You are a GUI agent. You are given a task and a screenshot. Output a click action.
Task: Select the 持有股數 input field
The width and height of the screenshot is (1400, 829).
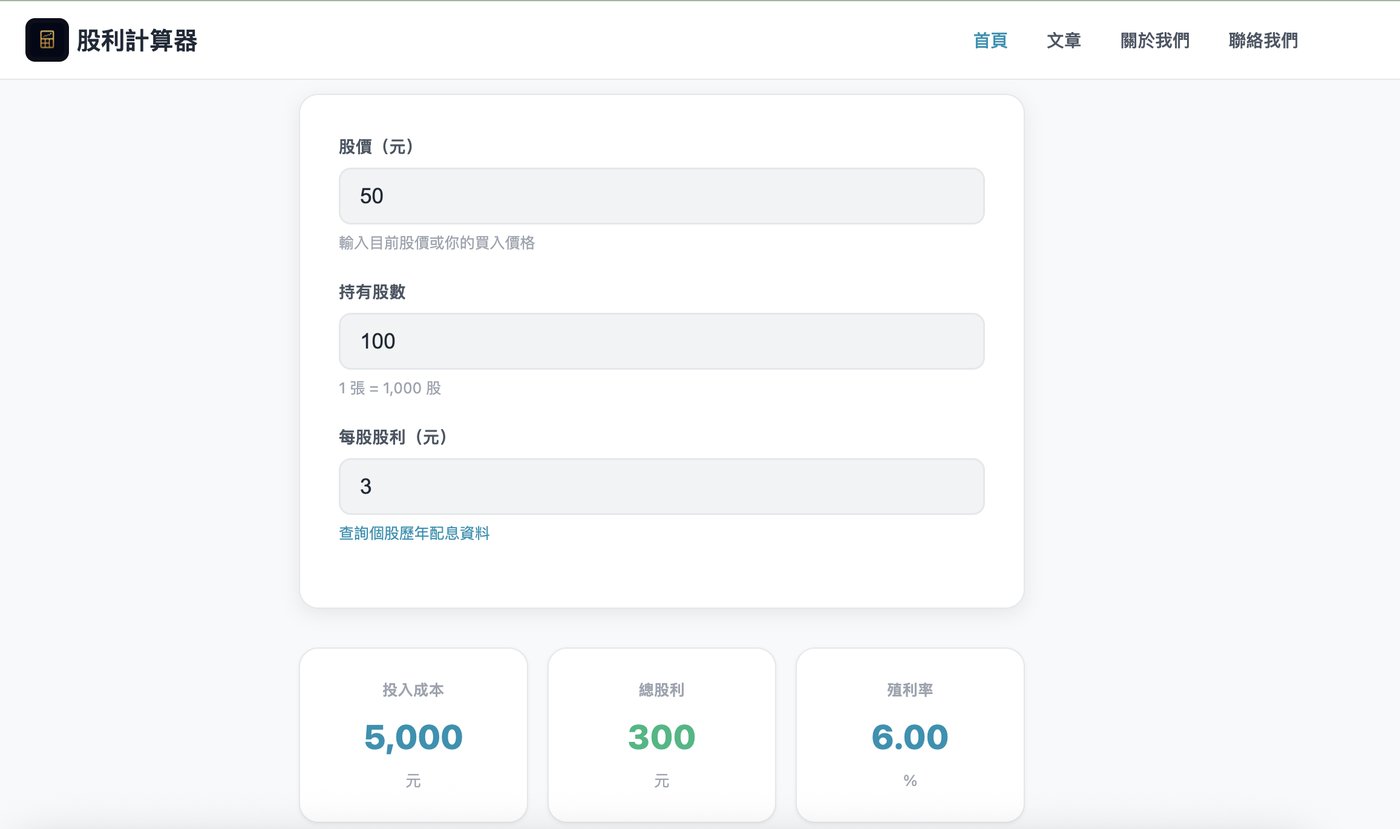click(x=662, y=341)
